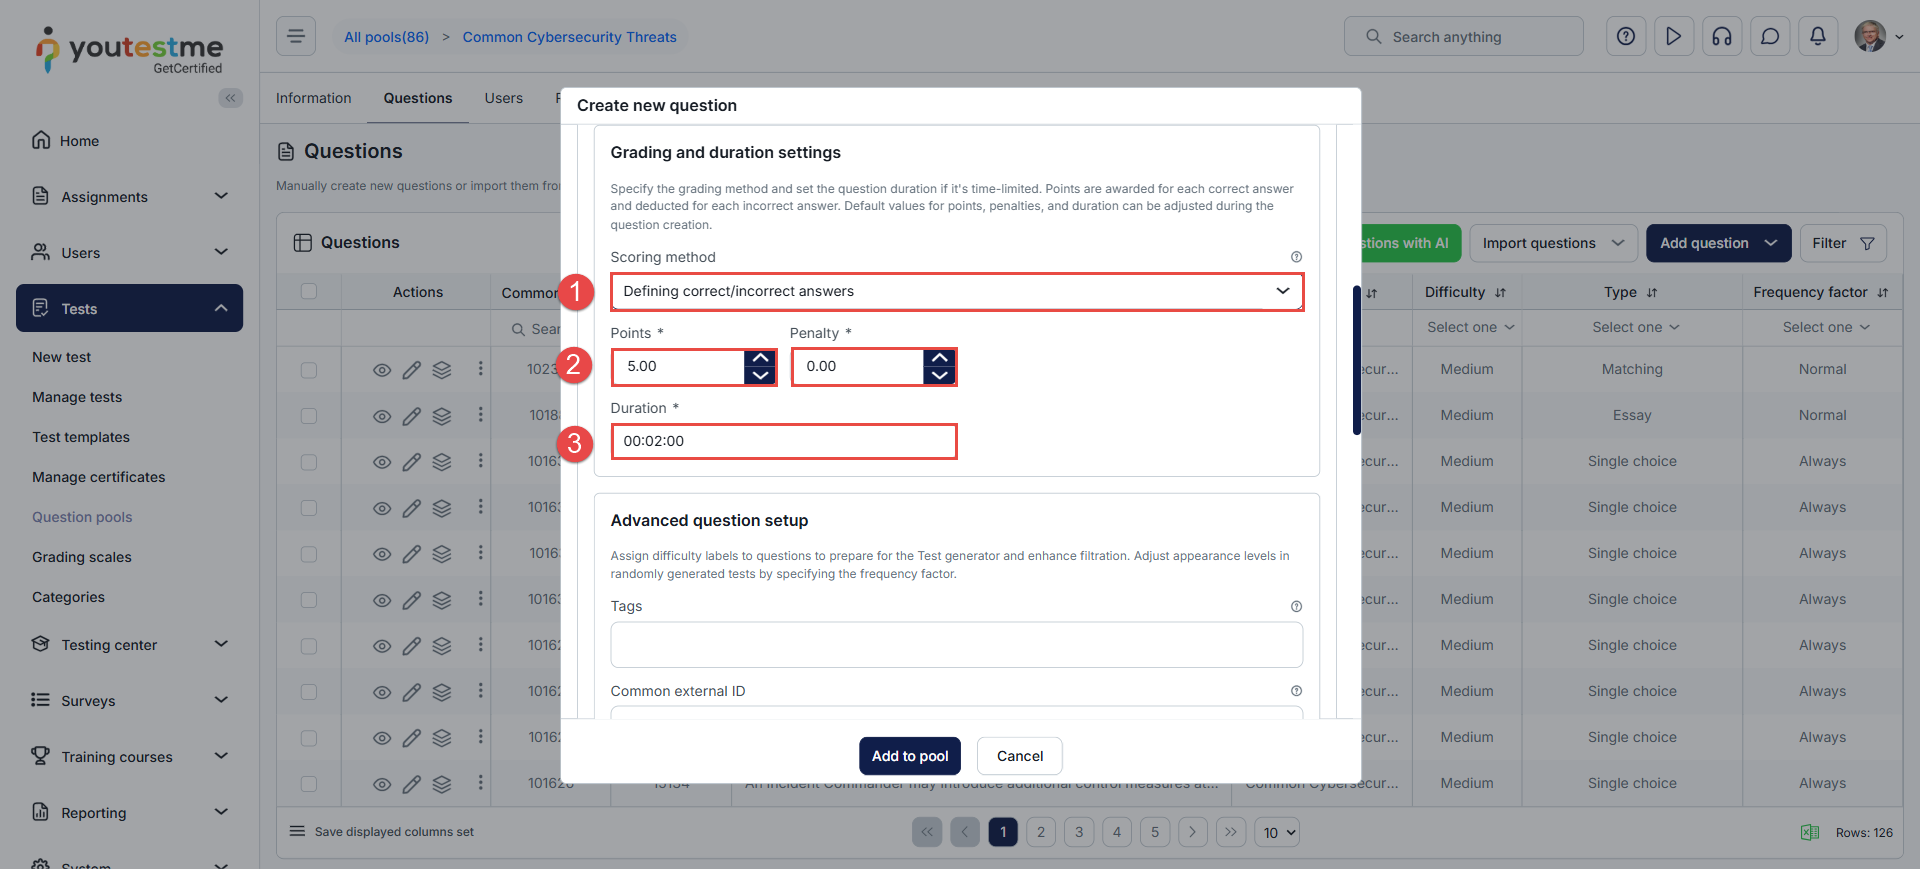1920x869 pixels.
Task: Open the notifications bell
Action: click(x=1818, y=37)
